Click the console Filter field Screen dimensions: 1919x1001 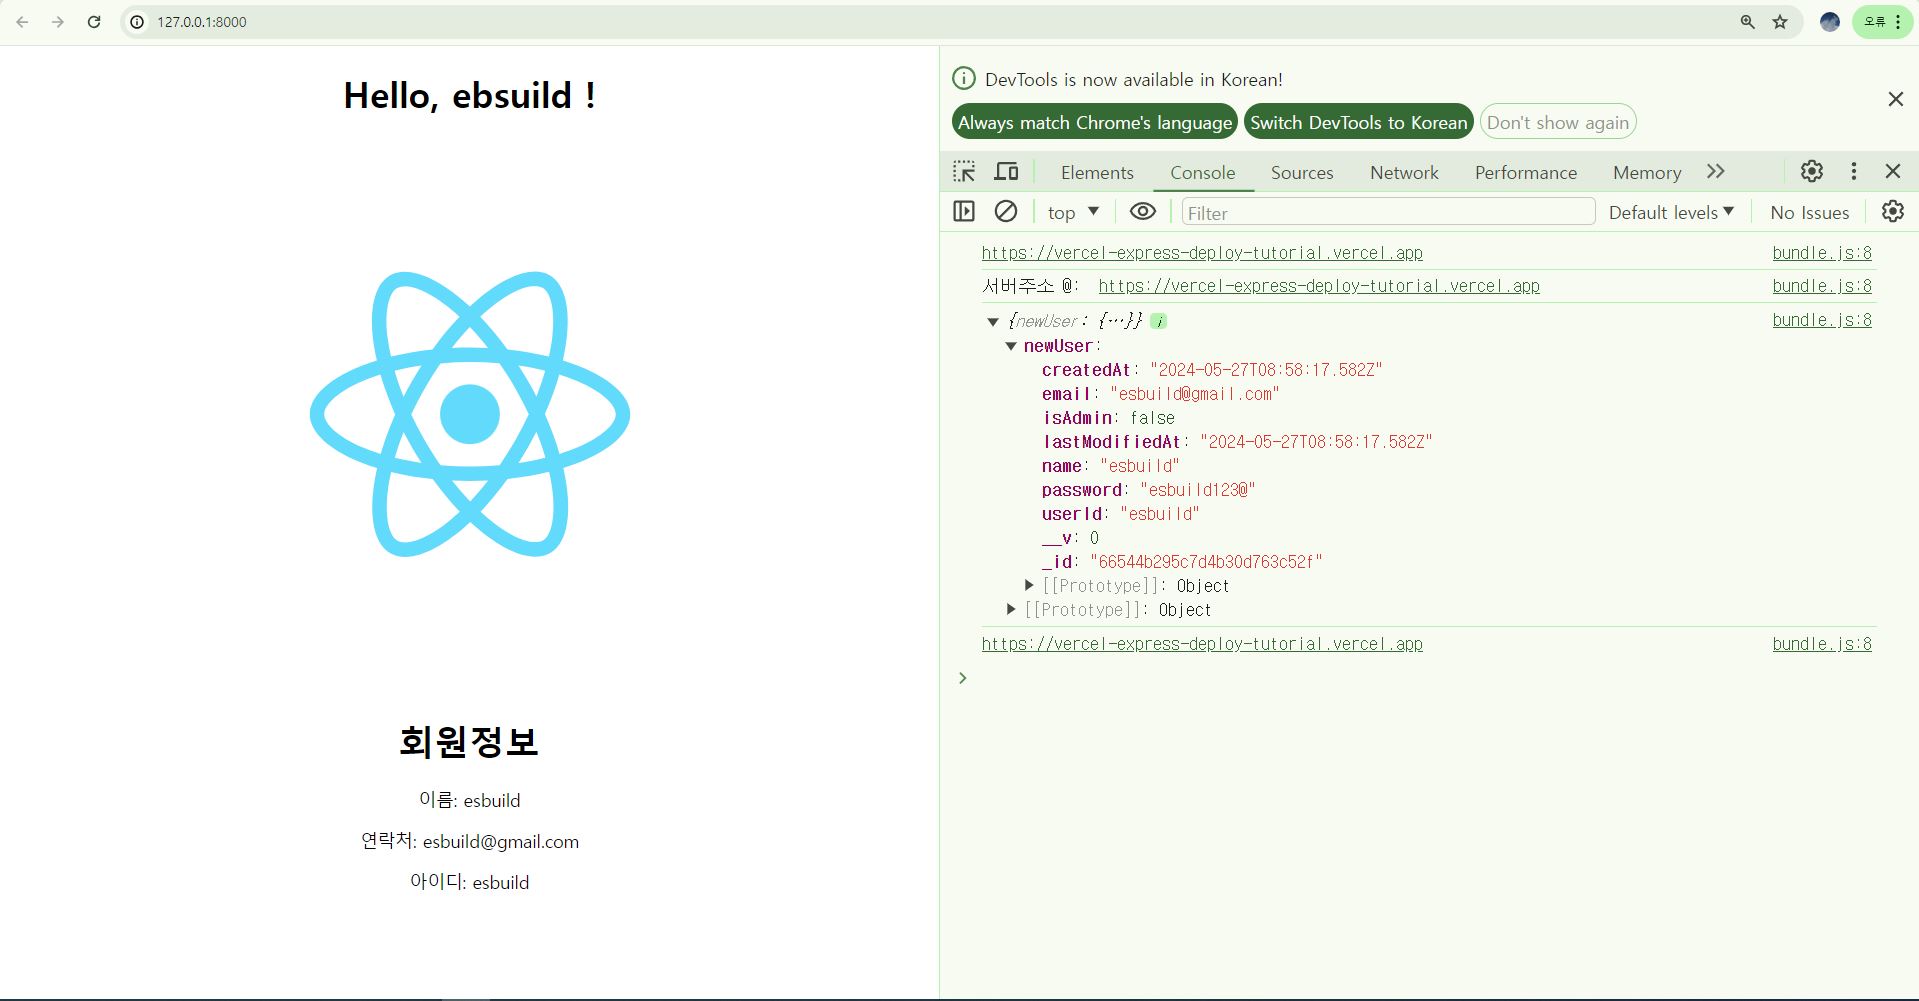1388,212
